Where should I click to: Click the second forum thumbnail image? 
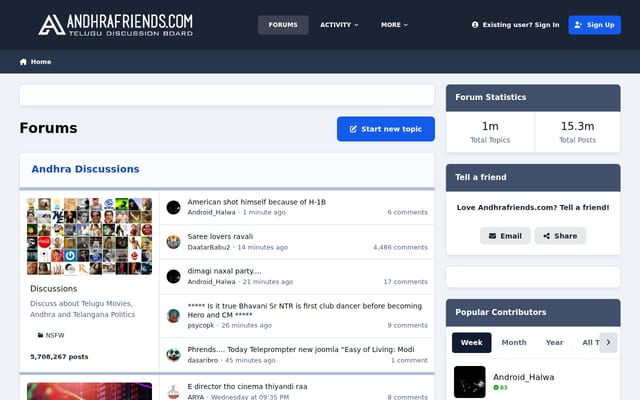pos(89,391)
